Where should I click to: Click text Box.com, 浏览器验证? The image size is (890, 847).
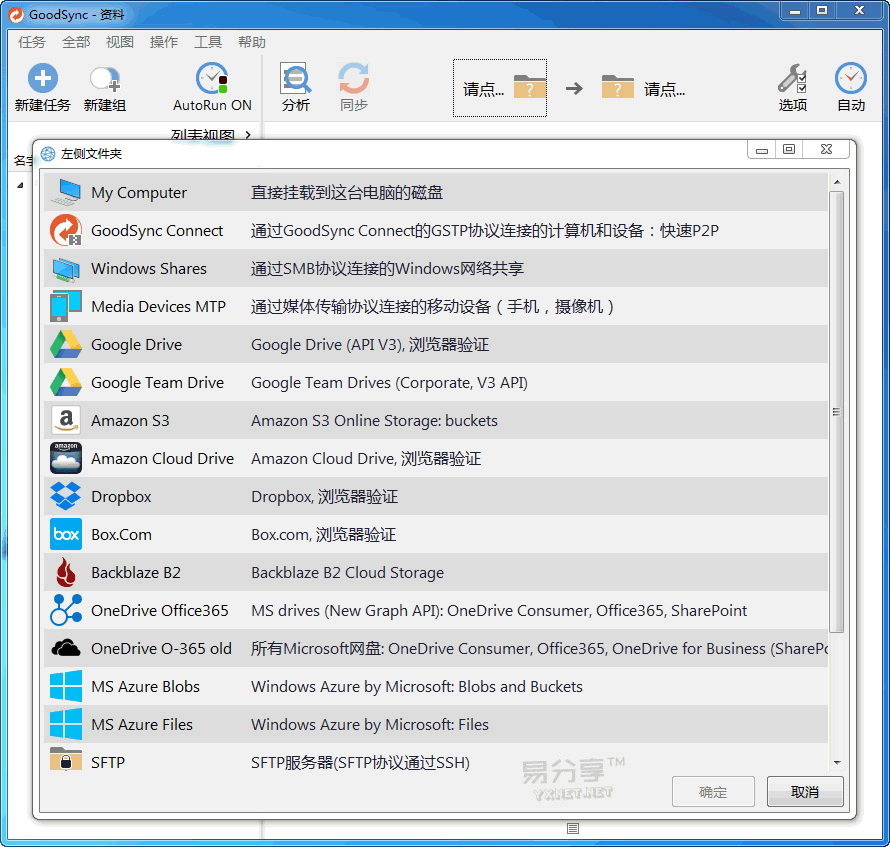324,535
